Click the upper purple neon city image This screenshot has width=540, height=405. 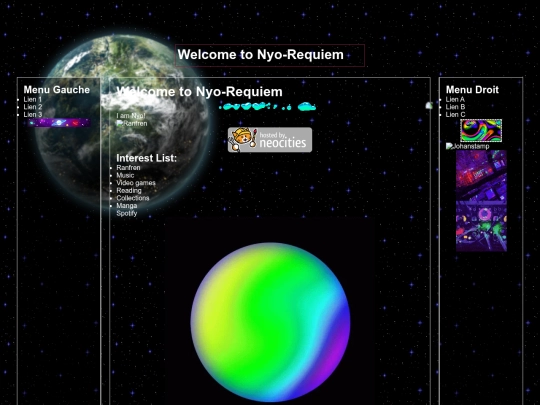click(481, 176)
